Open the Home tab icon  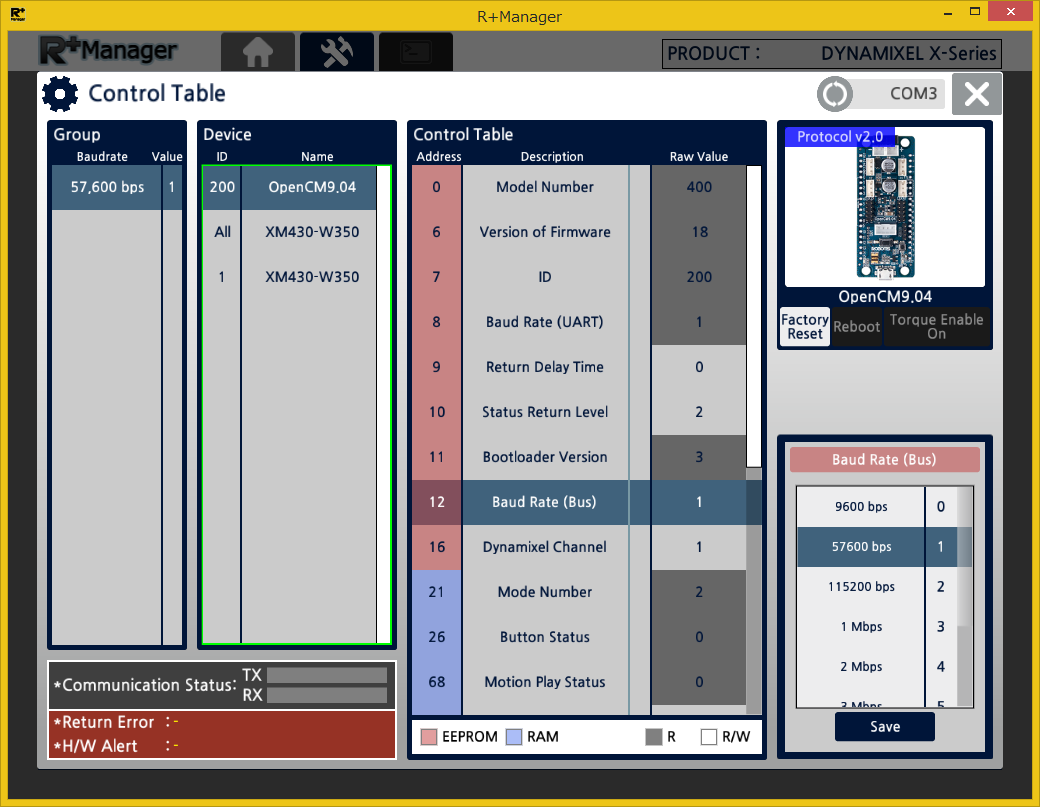257,52
